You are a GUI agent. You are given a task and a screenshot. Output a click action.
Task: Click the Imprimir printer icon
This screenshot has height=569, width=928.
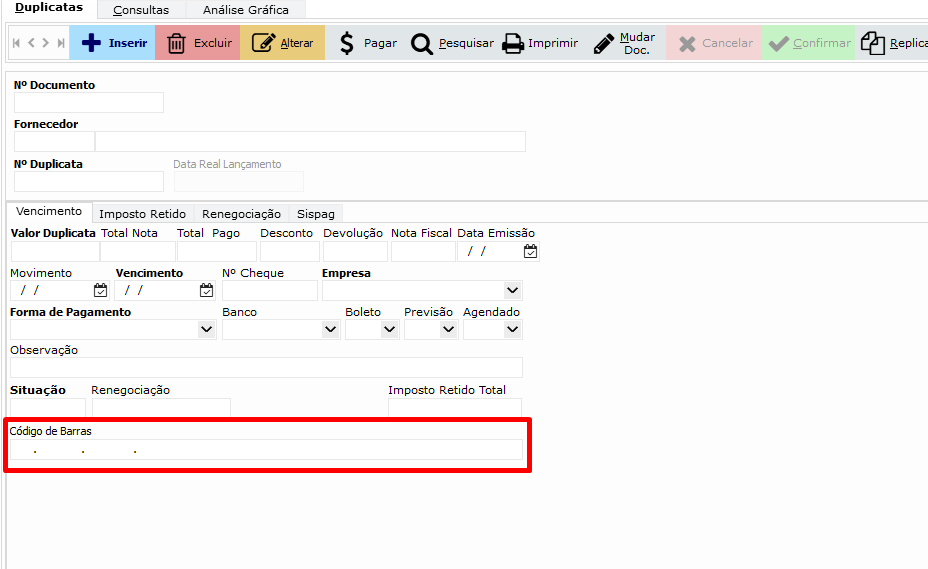click(512, 44)
